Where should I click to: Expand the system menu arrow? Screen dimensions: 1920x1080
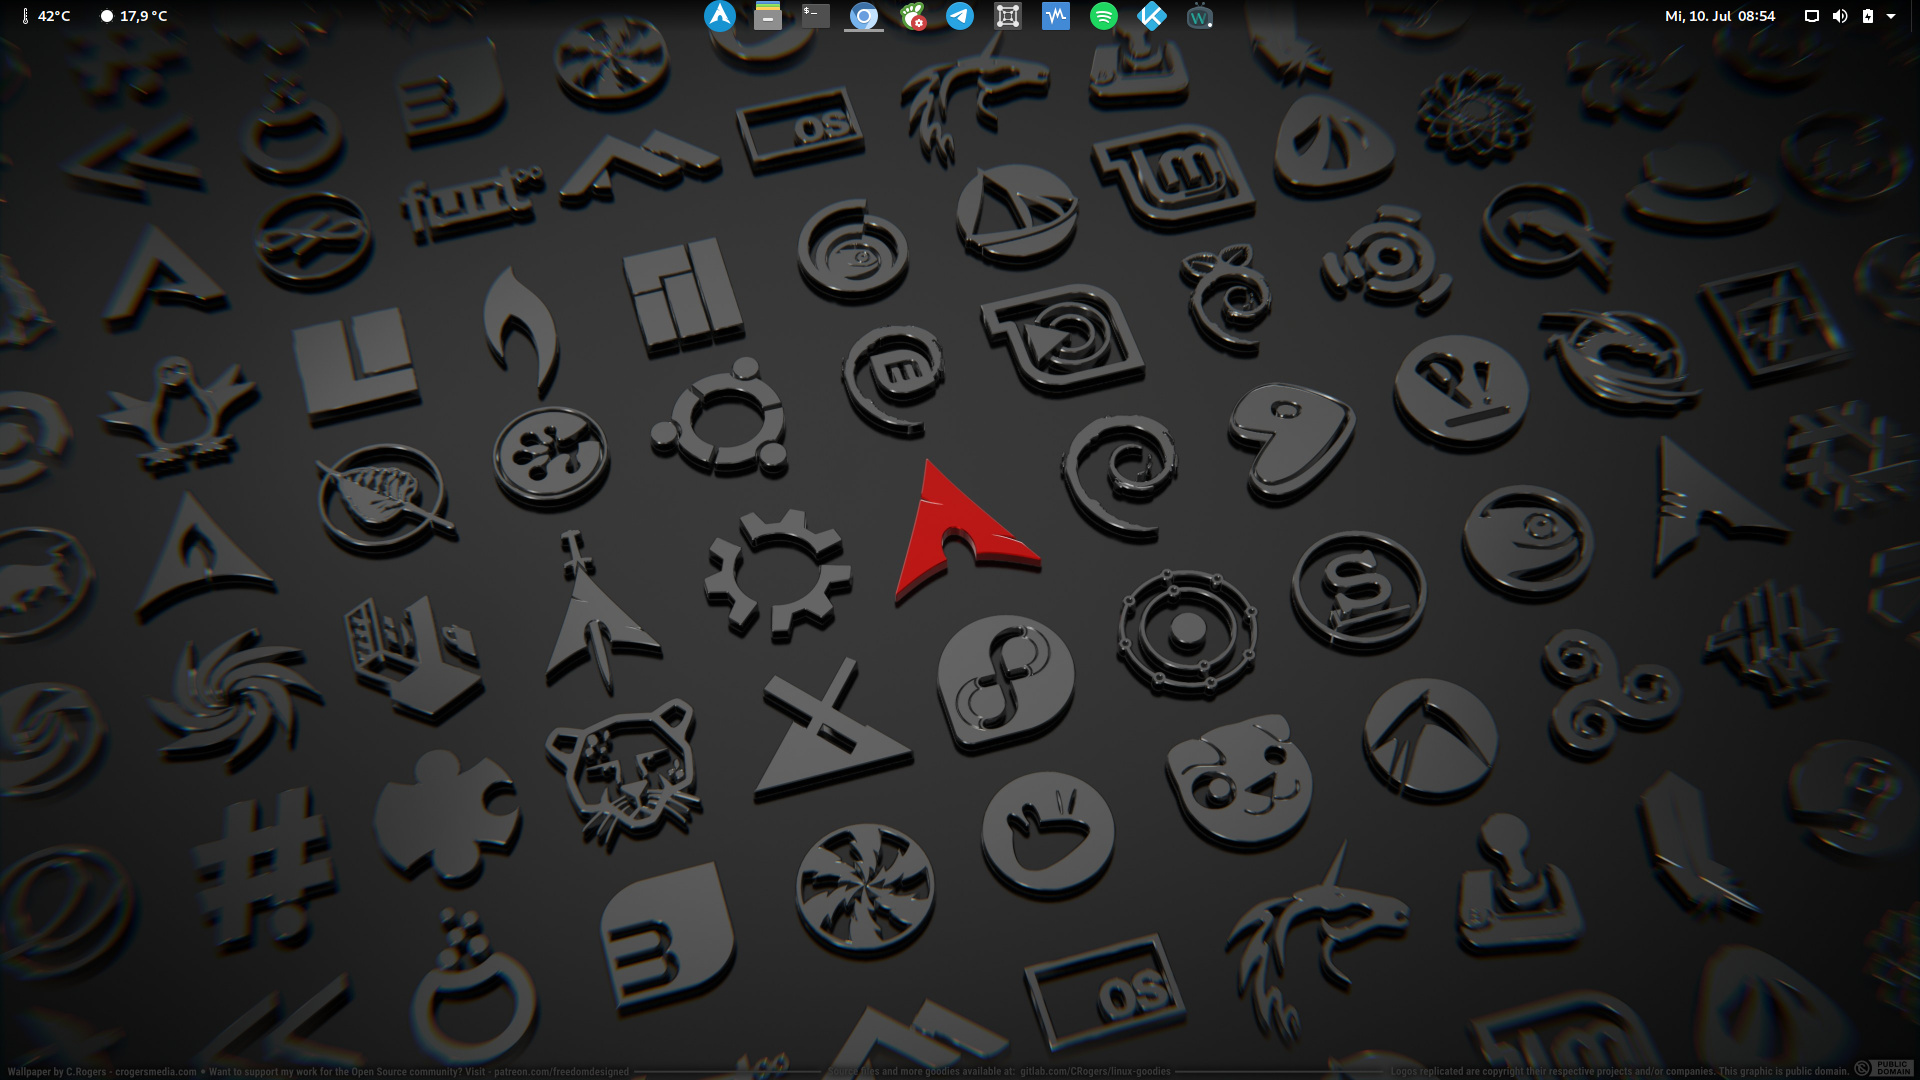click(1891, 16)
